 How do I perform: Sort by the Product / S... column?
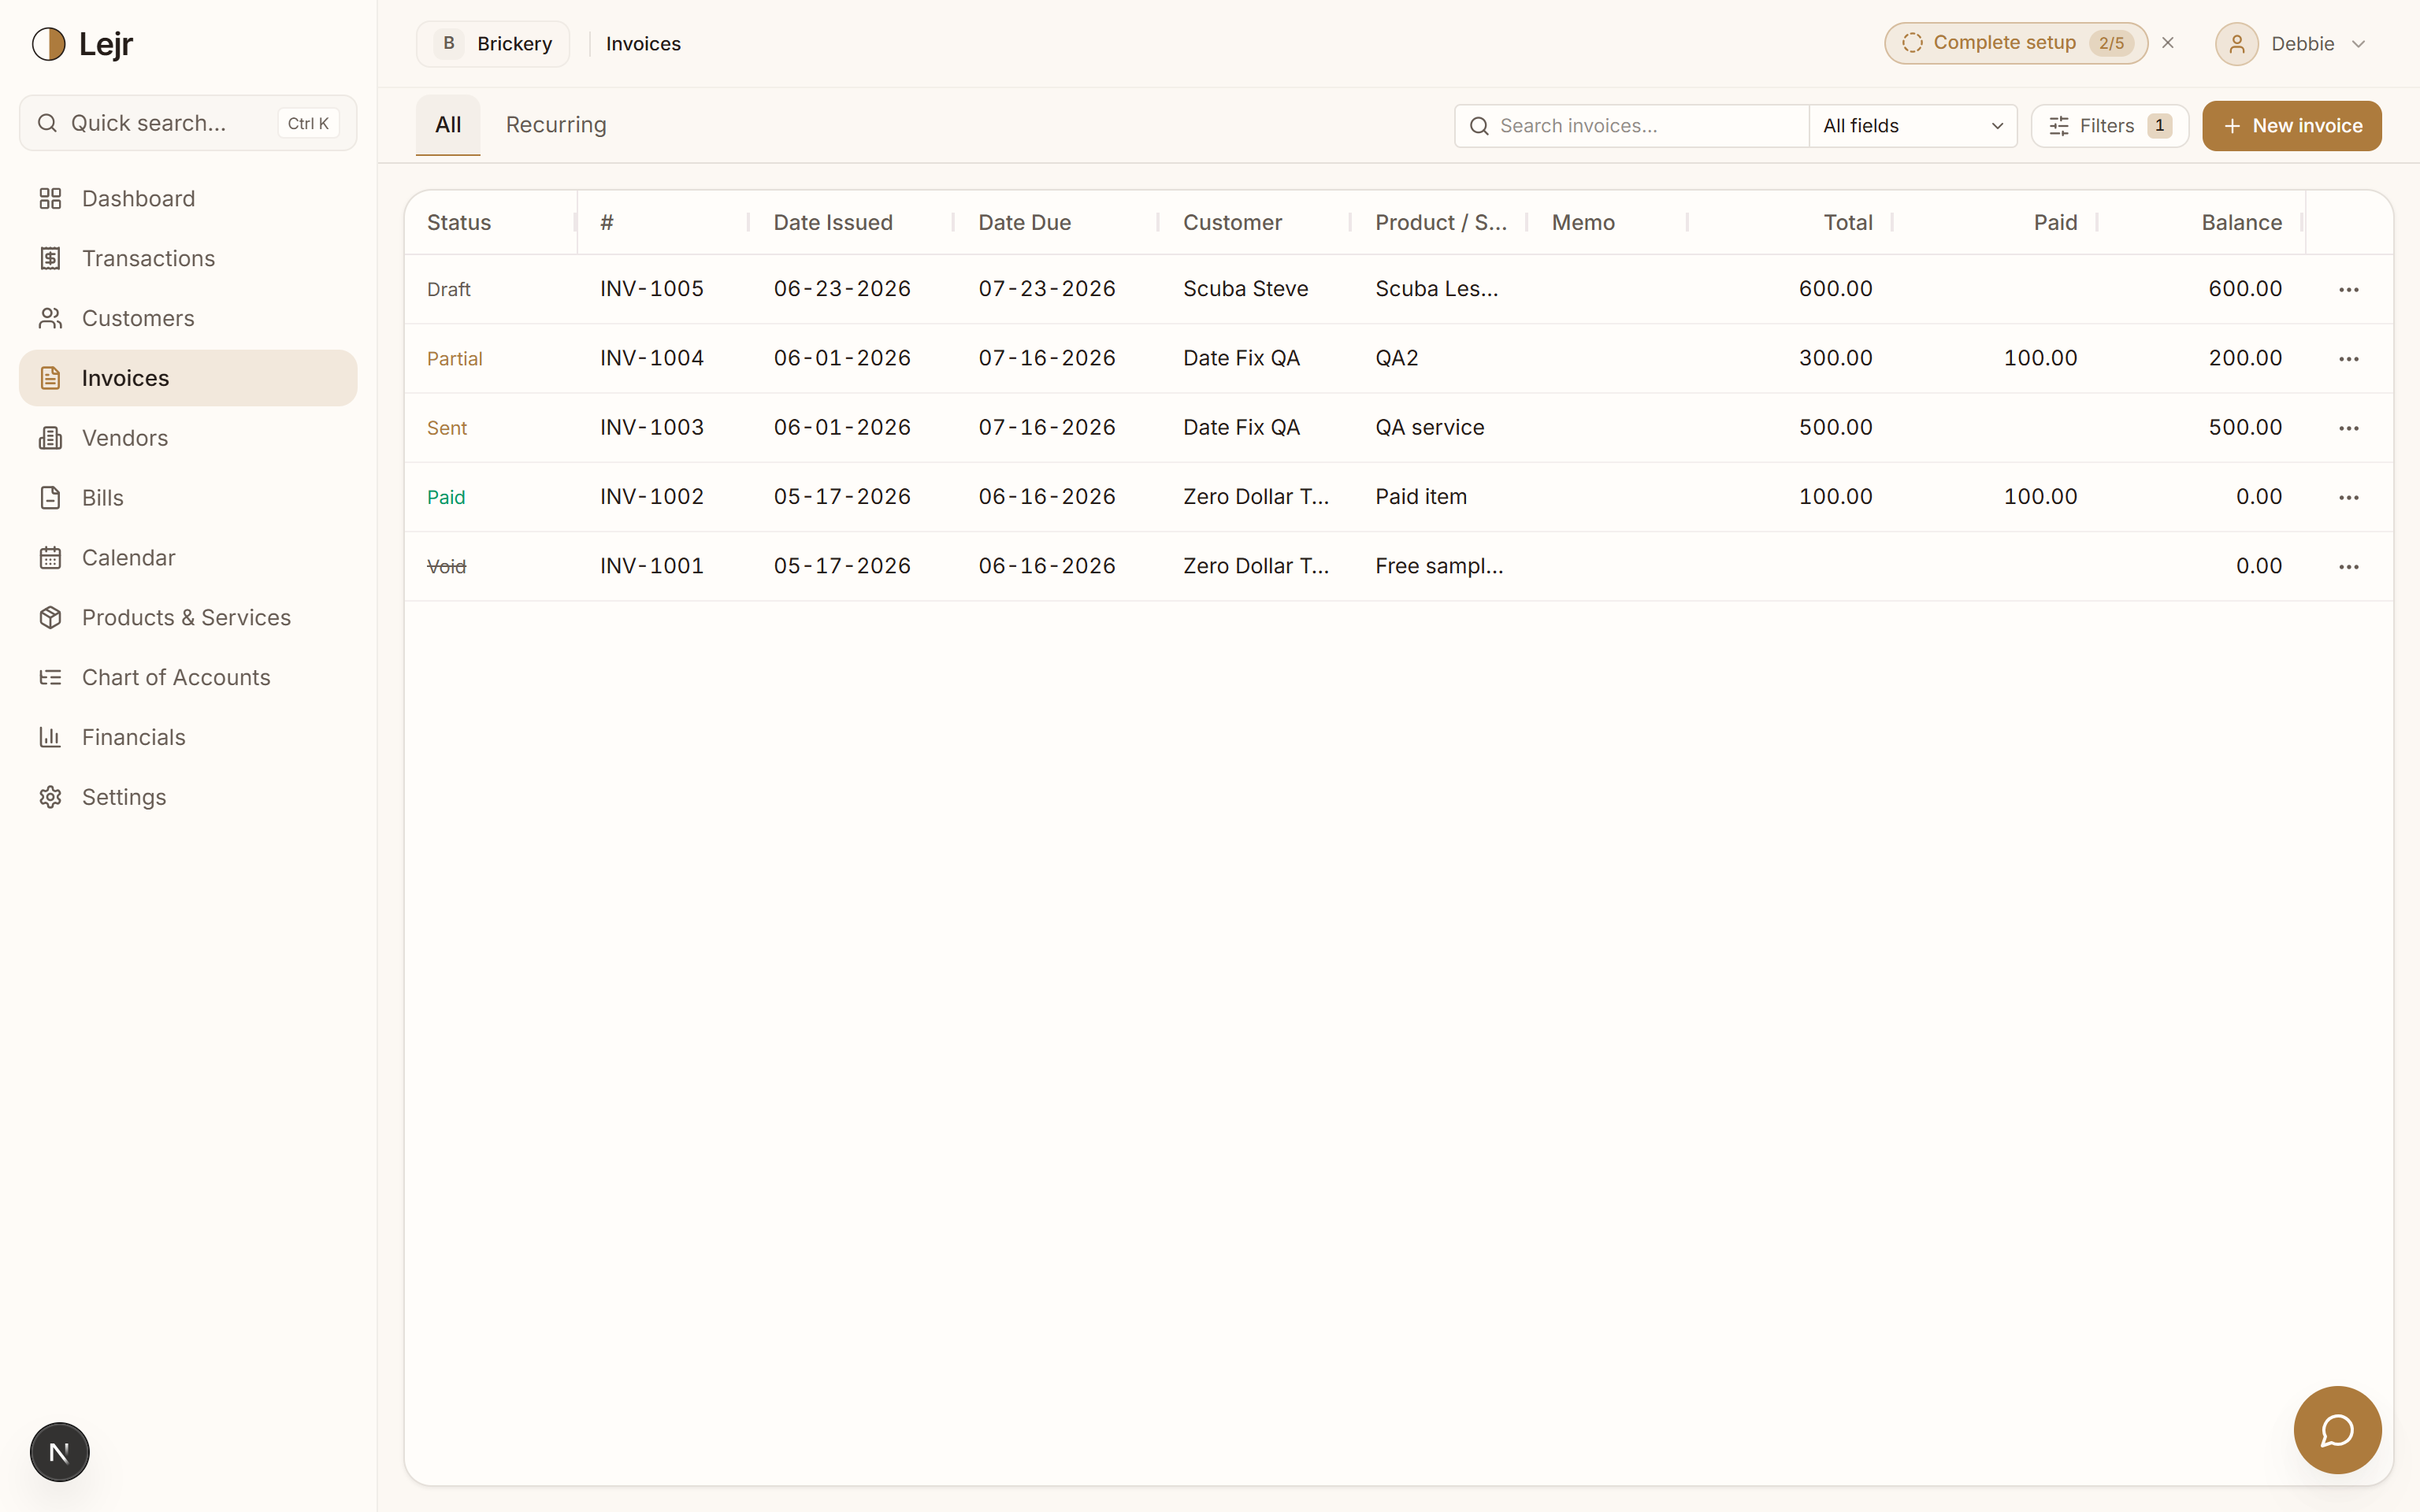(x=1440, y=222)
